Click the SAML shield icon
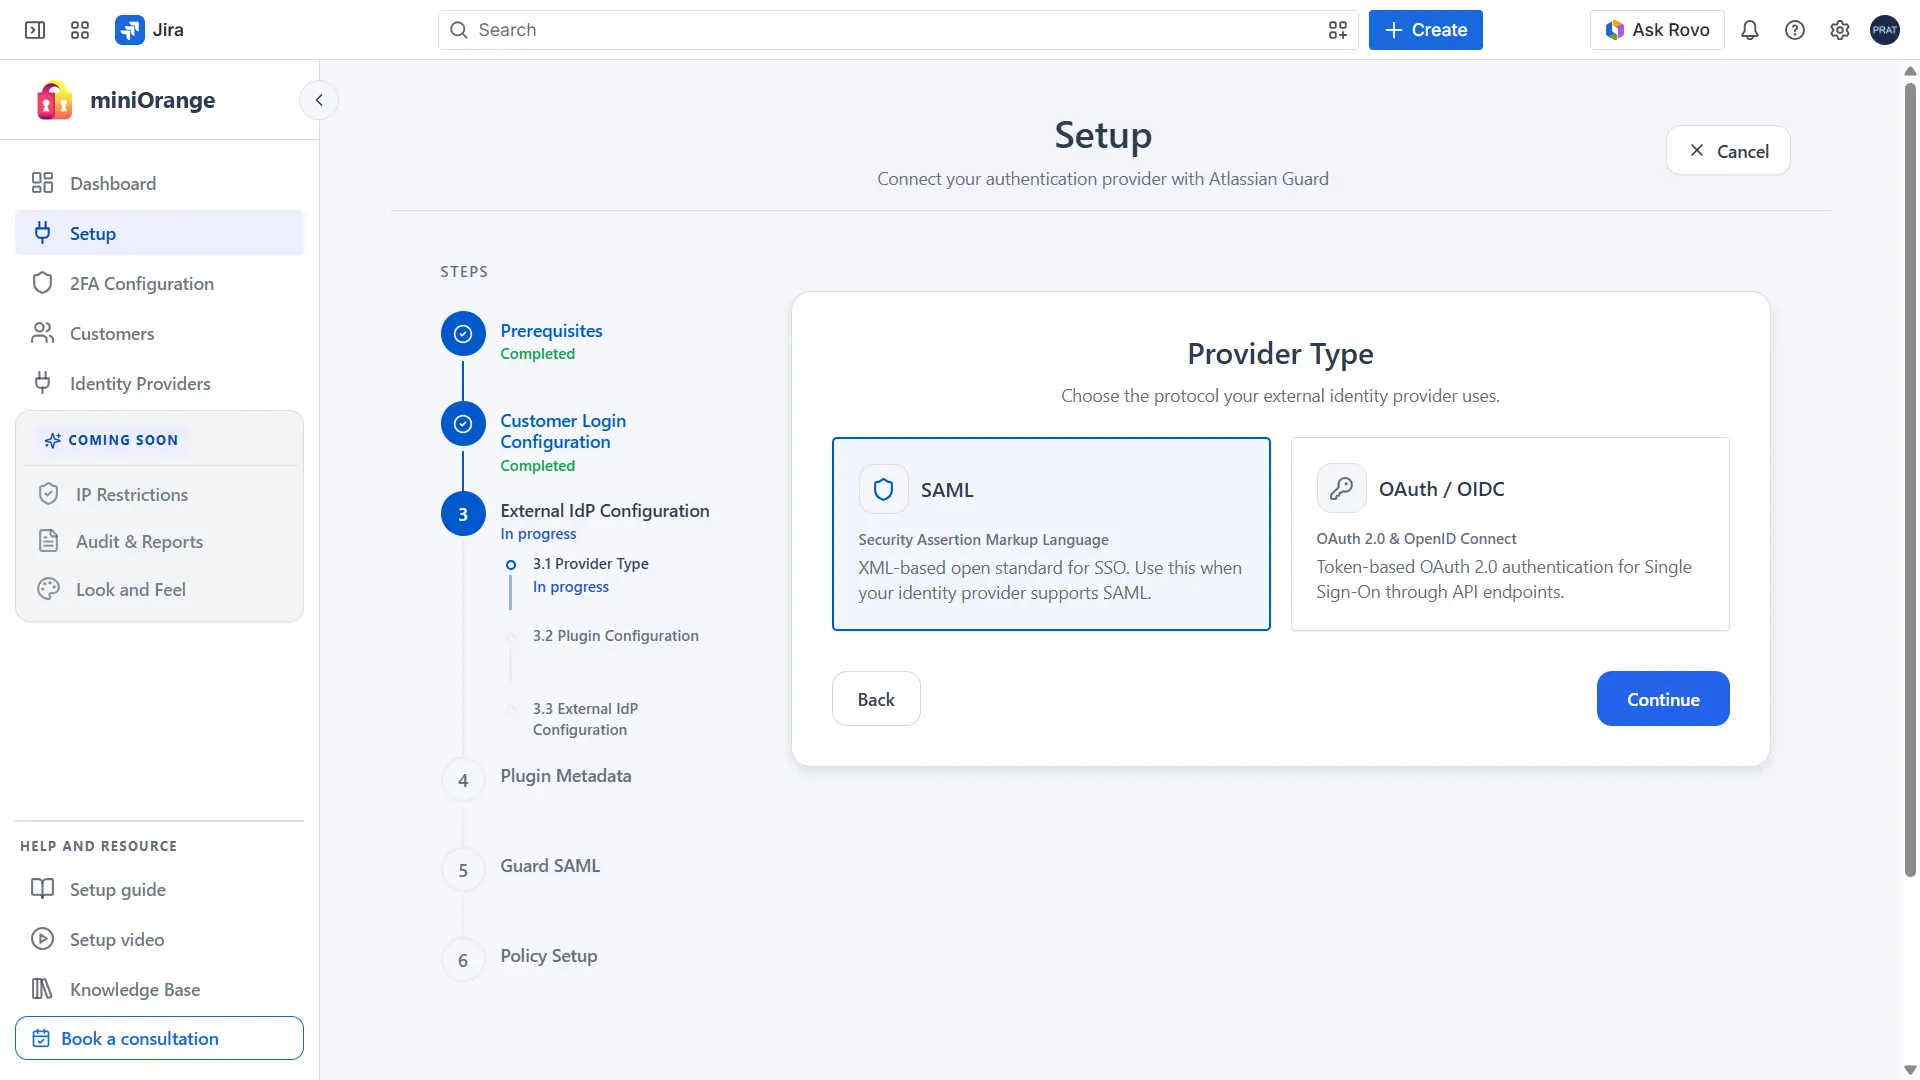The height and width of the screenshot is (1080, 1920). [883, 490]
